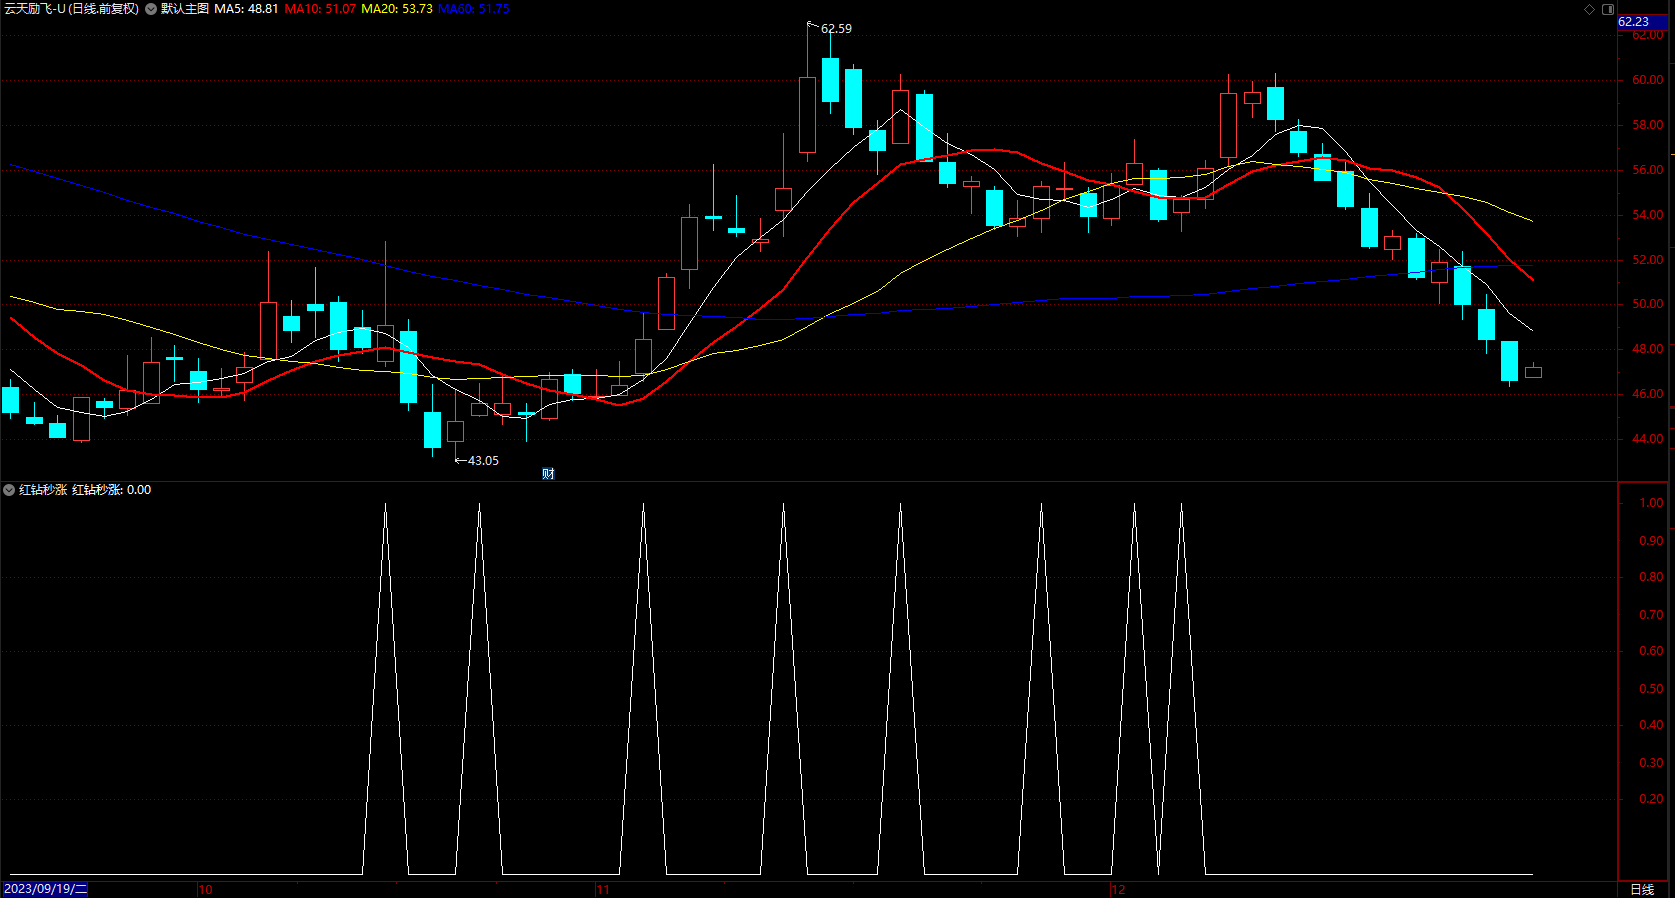The width and height of the screenshot is (1675, 898).
Task: Toggle the side panel layout icon
Action: 1608,9
